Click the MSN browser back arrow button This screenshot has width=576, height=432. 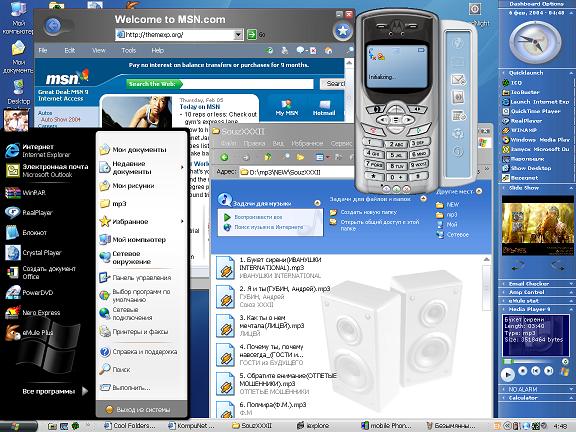click(x=53, y=26)
